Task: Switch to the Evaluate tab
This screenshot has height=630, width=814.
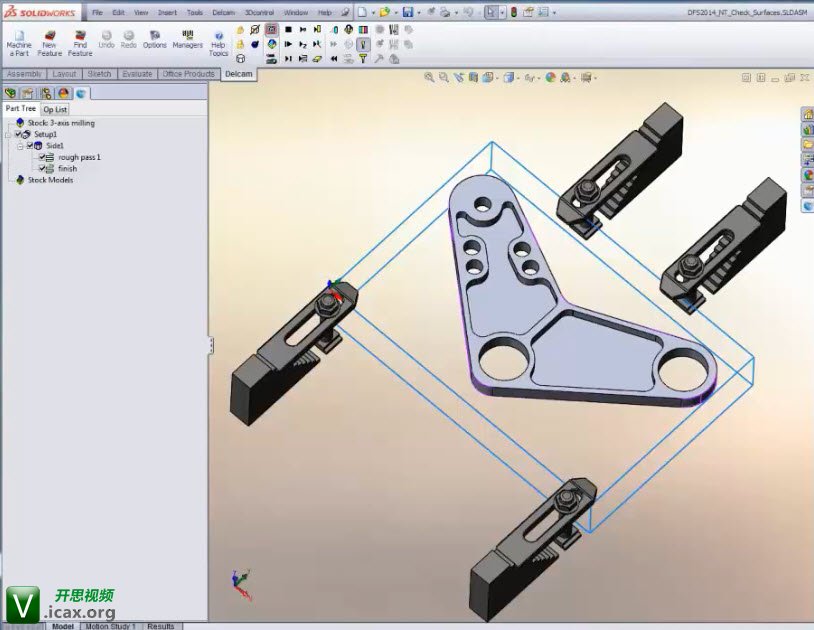Action: 137,74
